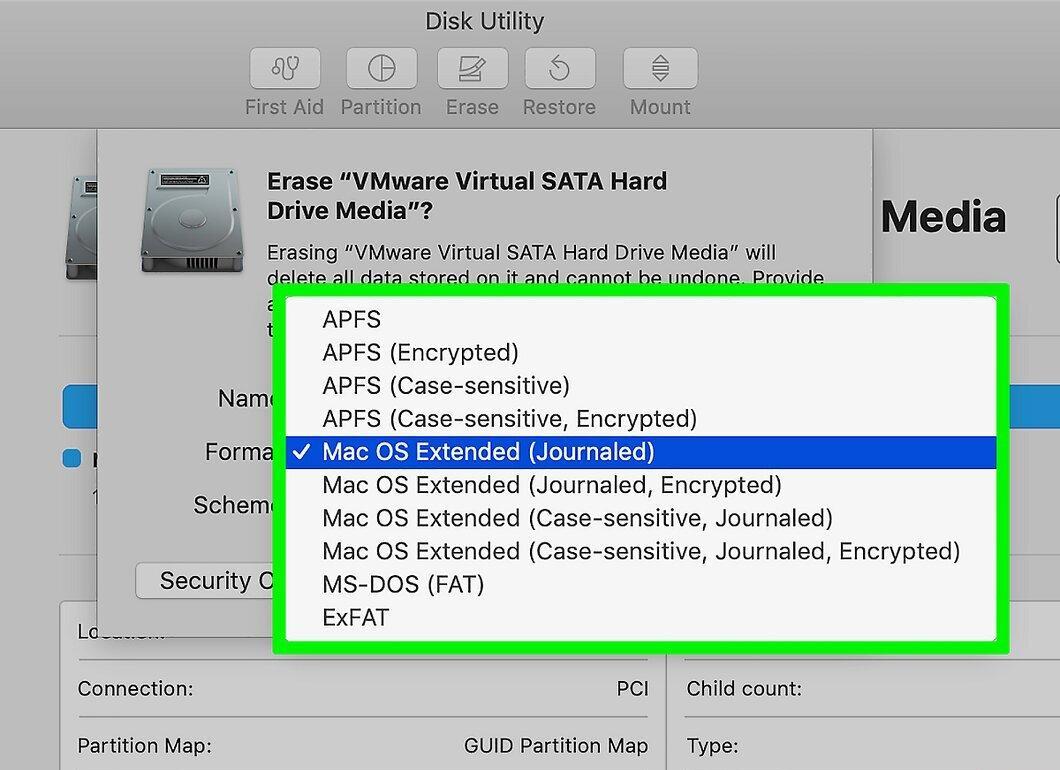Open the Partition tool in the toolbar
The height and width of the screenshot is (770, 1060).
[x=381, y=68]
